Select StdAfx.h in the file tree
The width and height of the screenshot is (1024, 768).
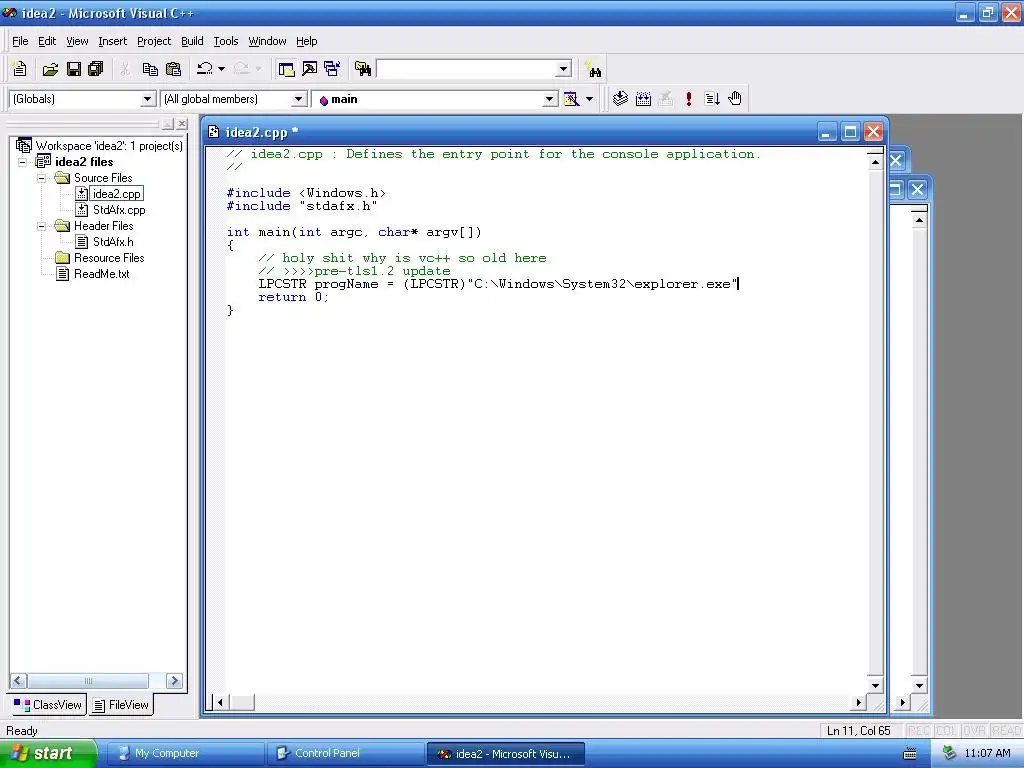[x=113, y=242]
